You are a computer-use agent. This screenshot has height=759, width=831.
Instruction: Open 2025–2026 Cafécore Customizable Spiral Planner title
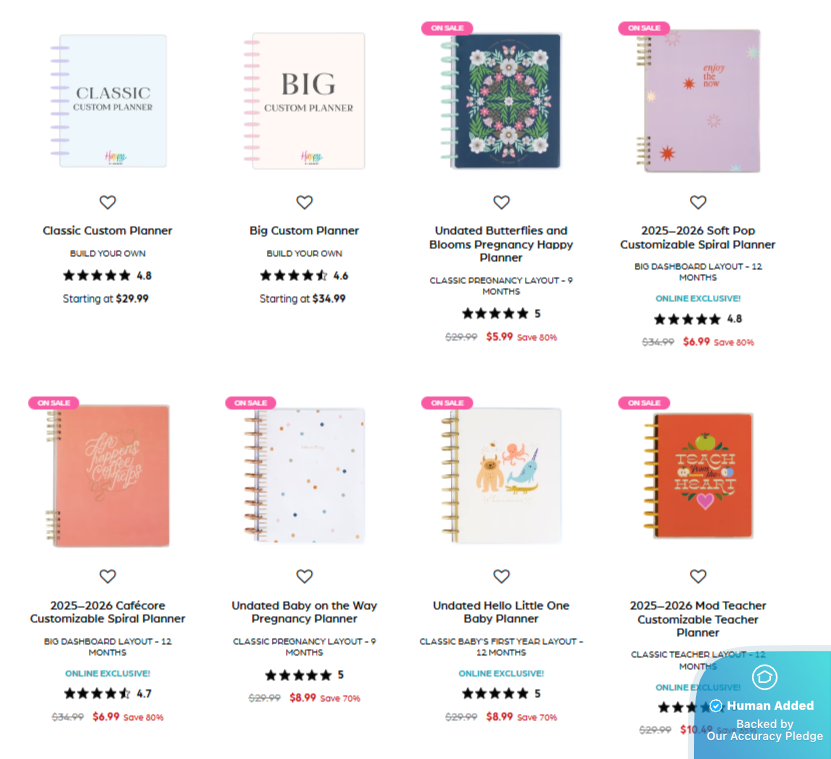pos(108,612)
